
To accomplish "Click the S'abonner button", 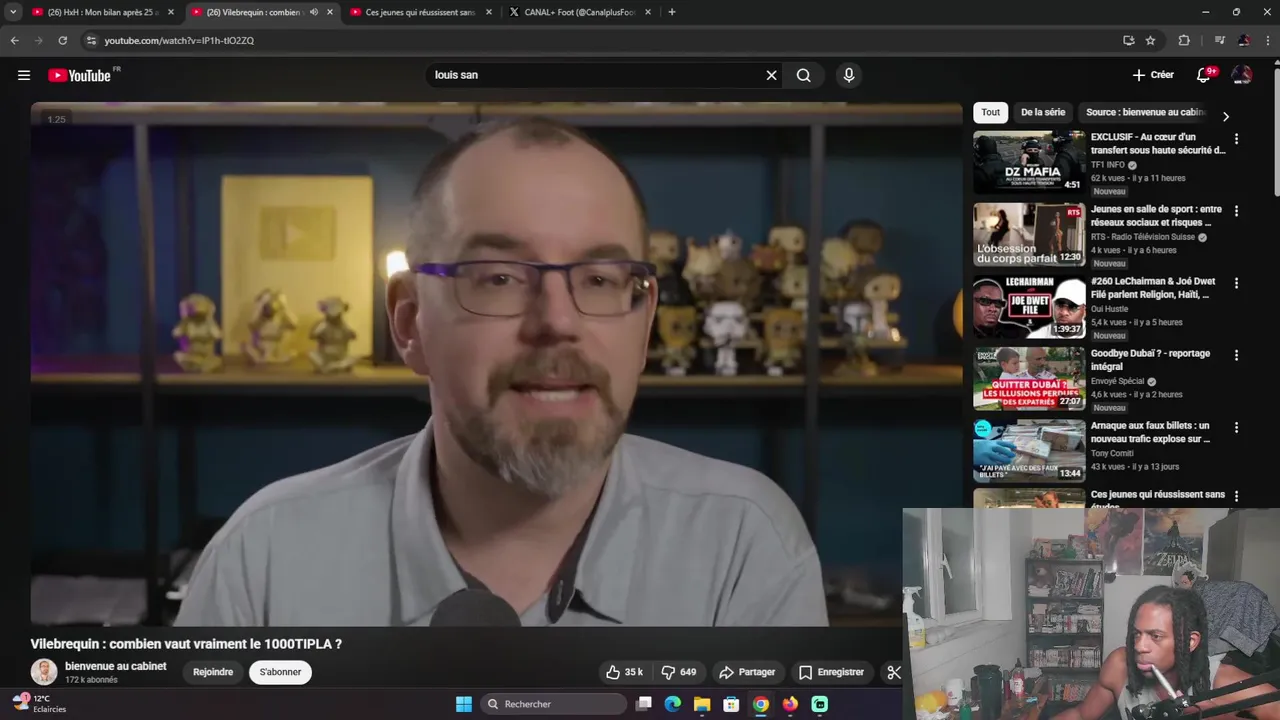I will (280, 672).
